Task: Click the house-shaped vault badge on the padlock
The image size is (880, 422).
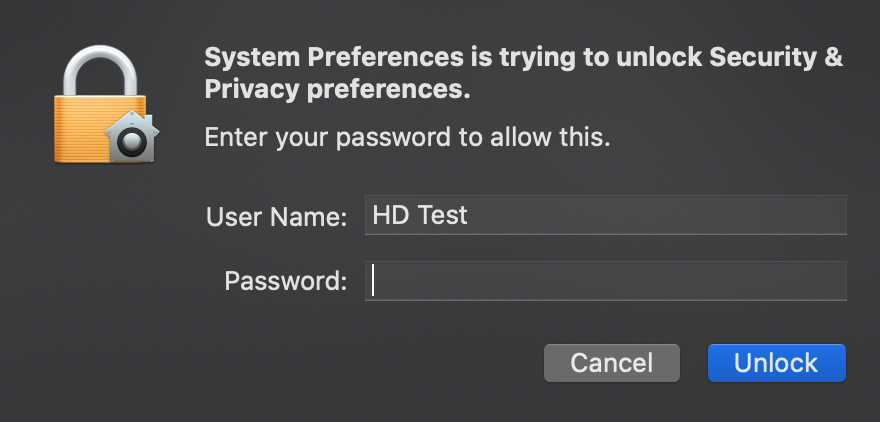Action: 132,137
